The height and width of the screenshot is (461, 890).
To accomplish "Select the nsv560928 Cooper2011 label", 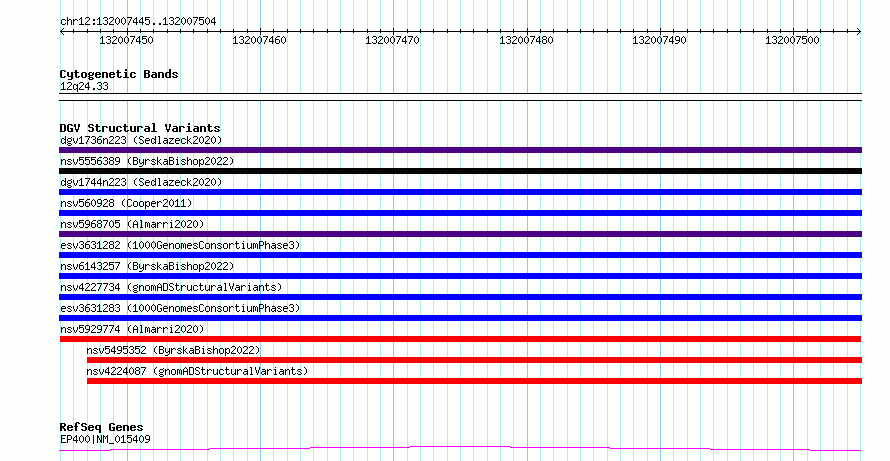I will [x=126, y=203].
